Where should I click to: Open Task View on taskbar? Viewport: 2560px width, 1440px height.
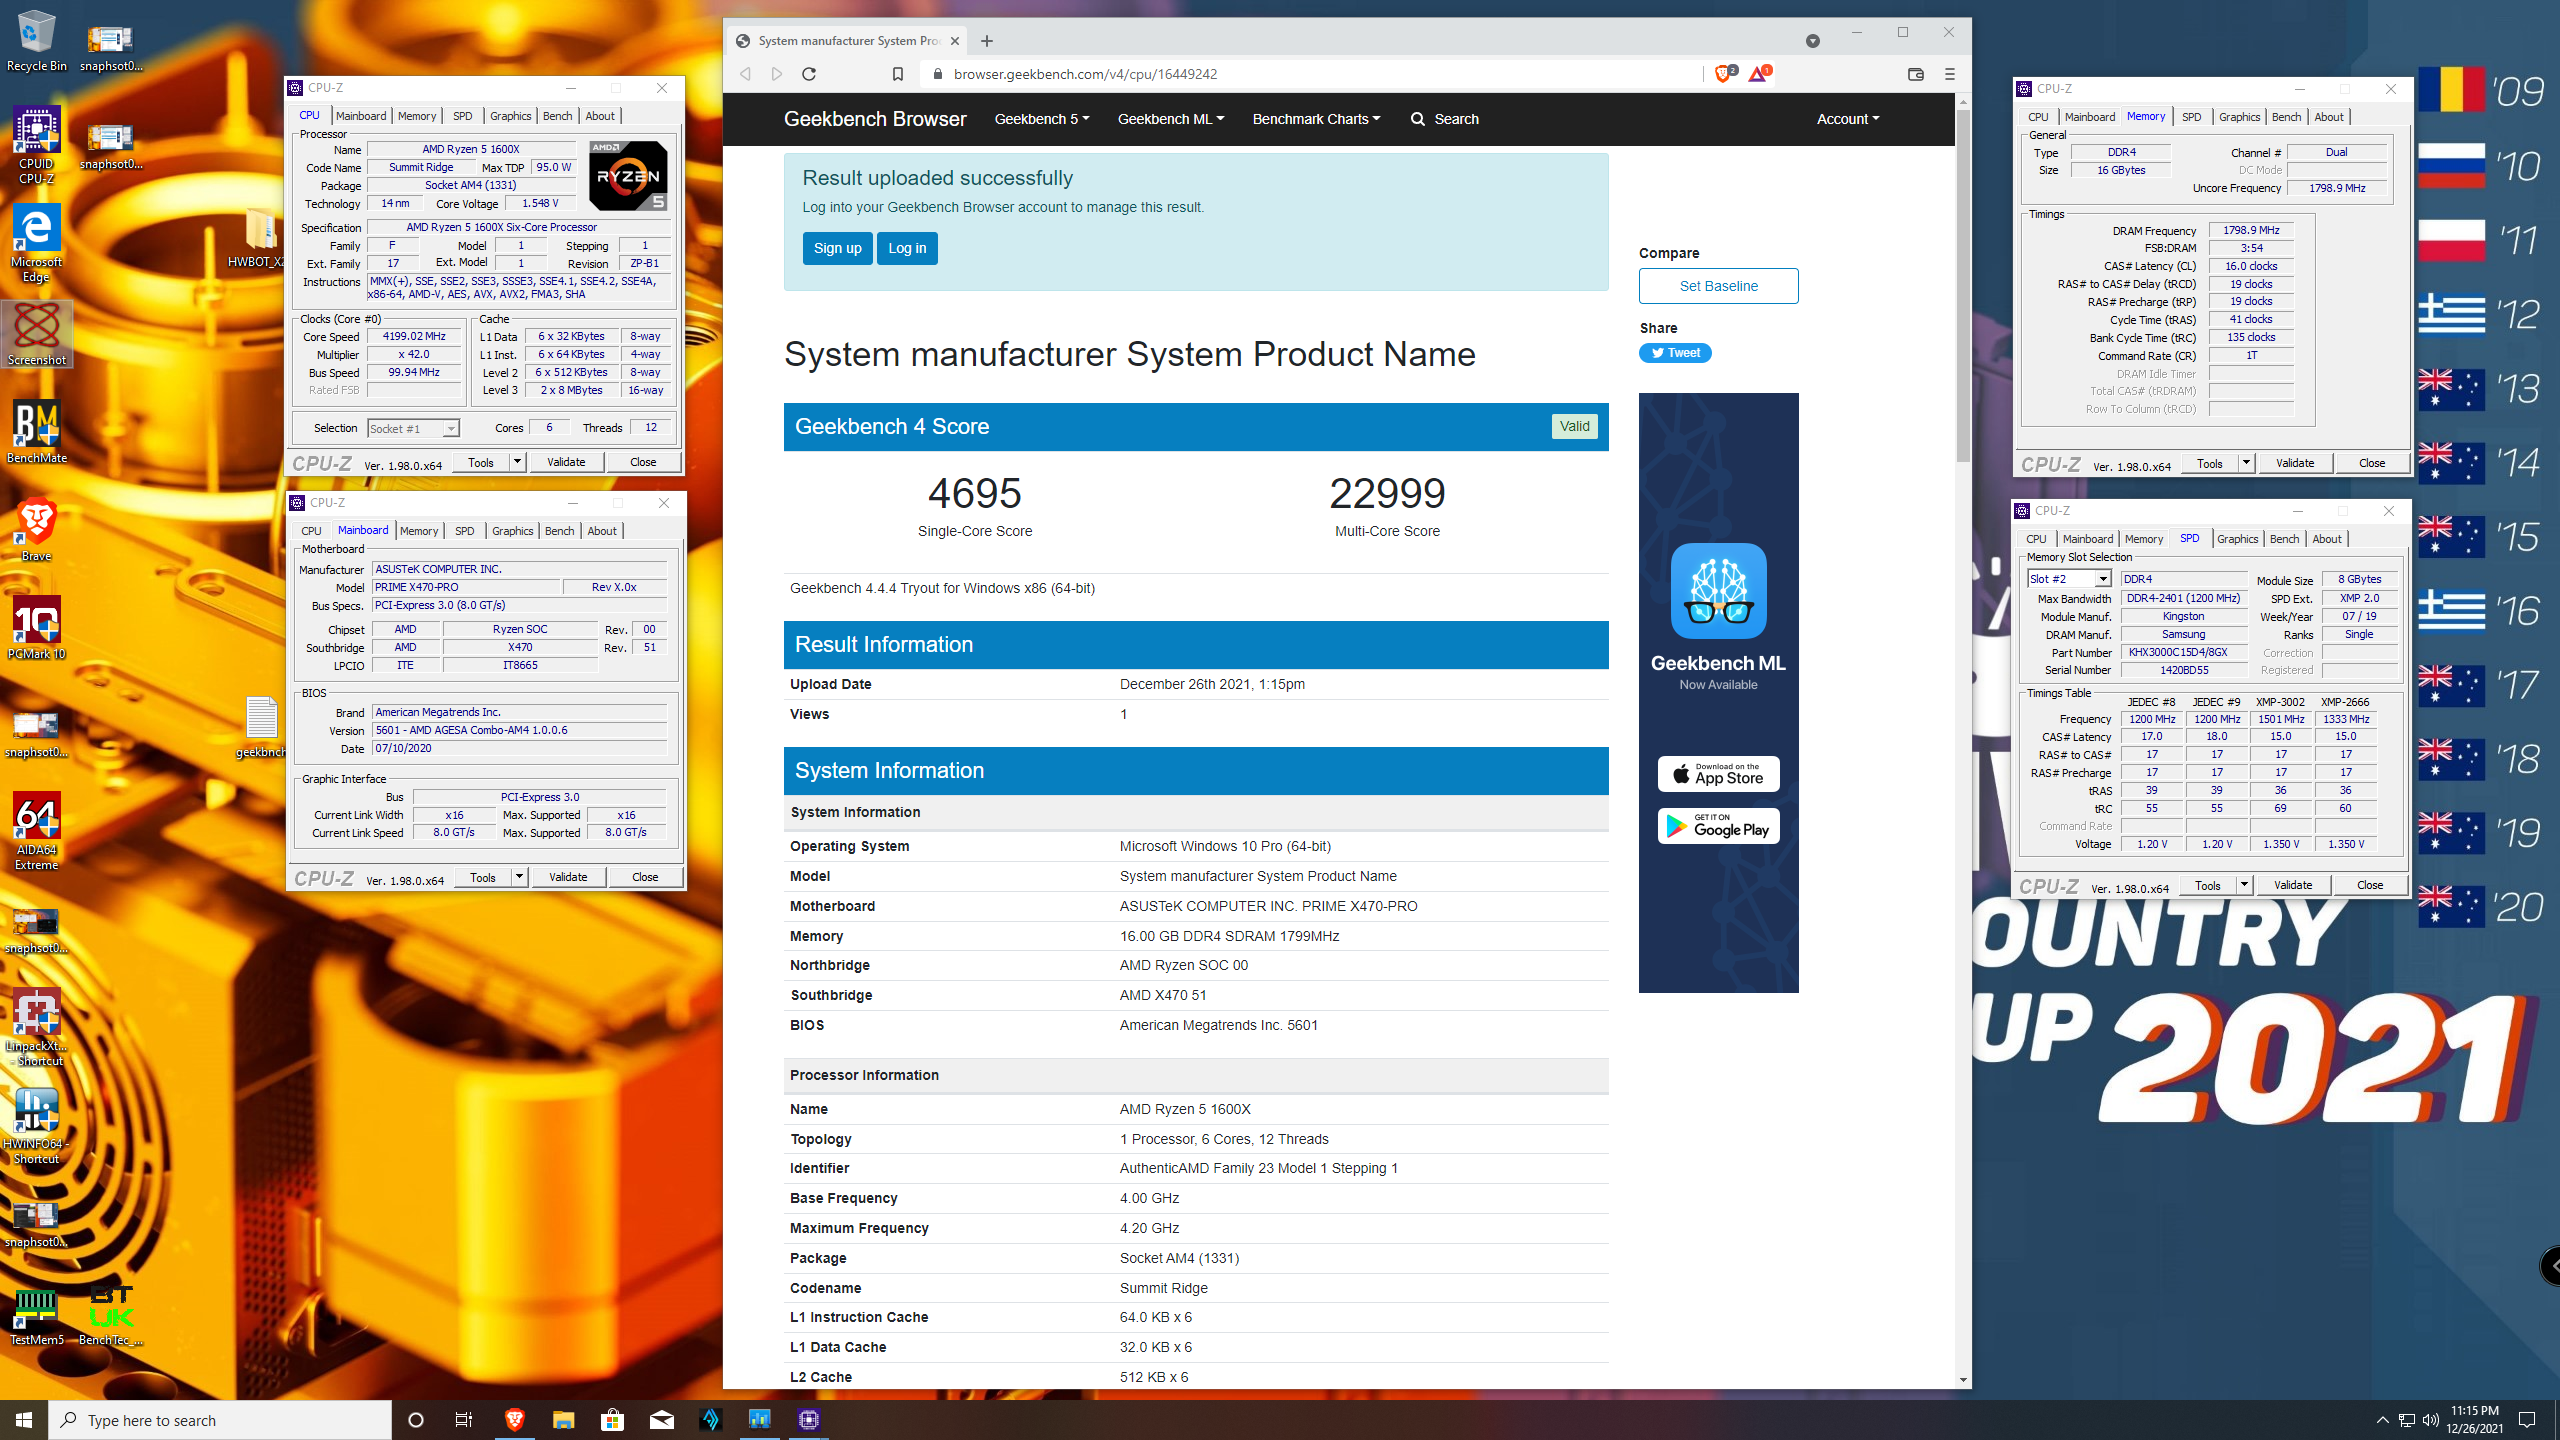pos(463,1419)
